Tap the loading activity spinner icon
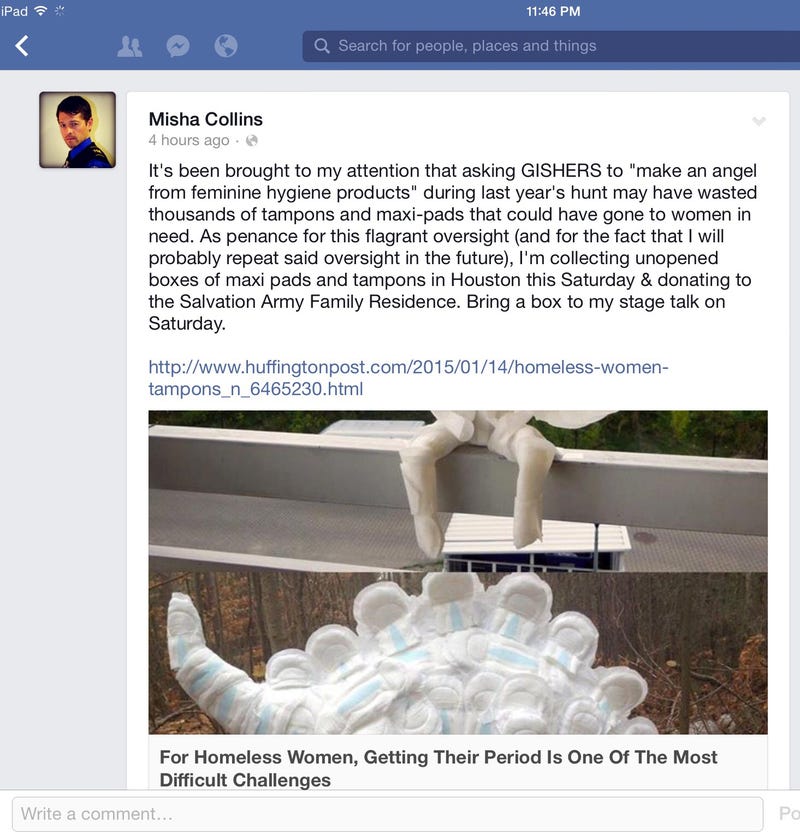The image size is (800, 835). (x=59, y=11)
